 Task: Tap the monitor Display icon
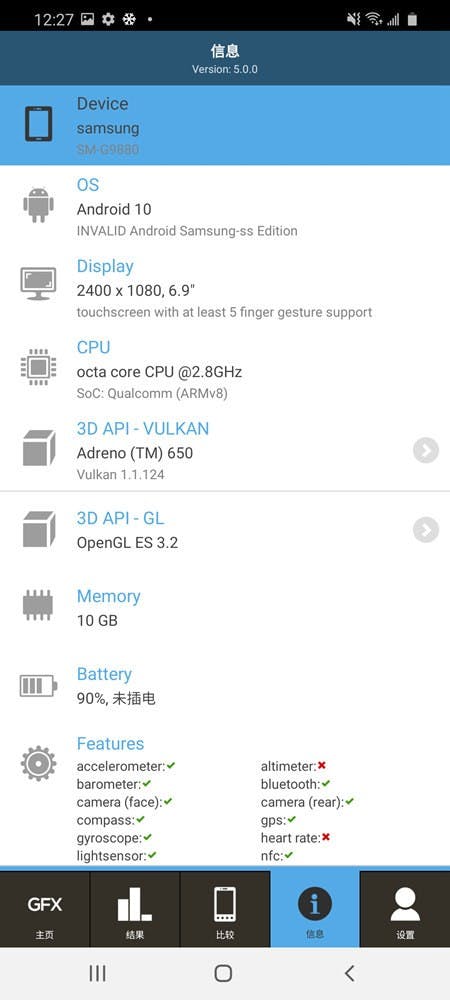[x=38, y=284]
